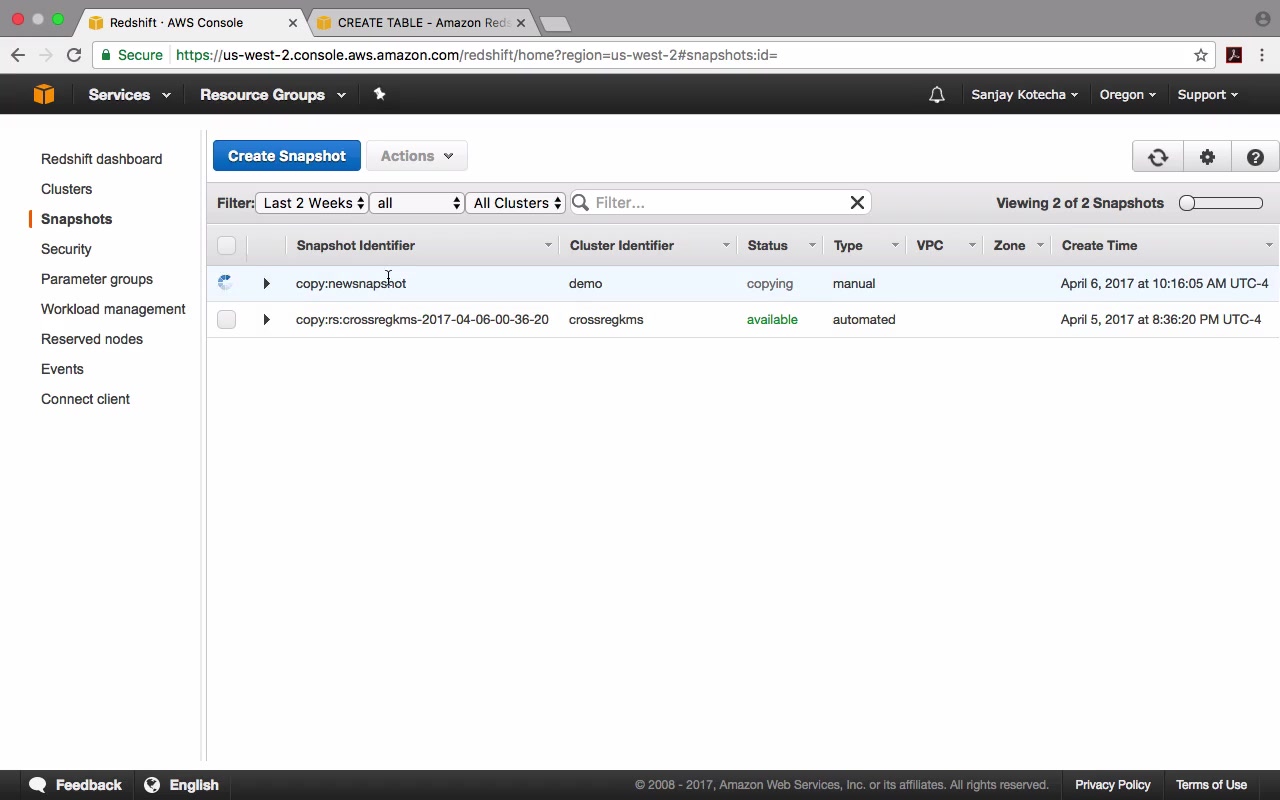This screenshot has width=1280, height=800.
Task: Click the crossregkms cluster identifier cell
Action: click(606, 320)
